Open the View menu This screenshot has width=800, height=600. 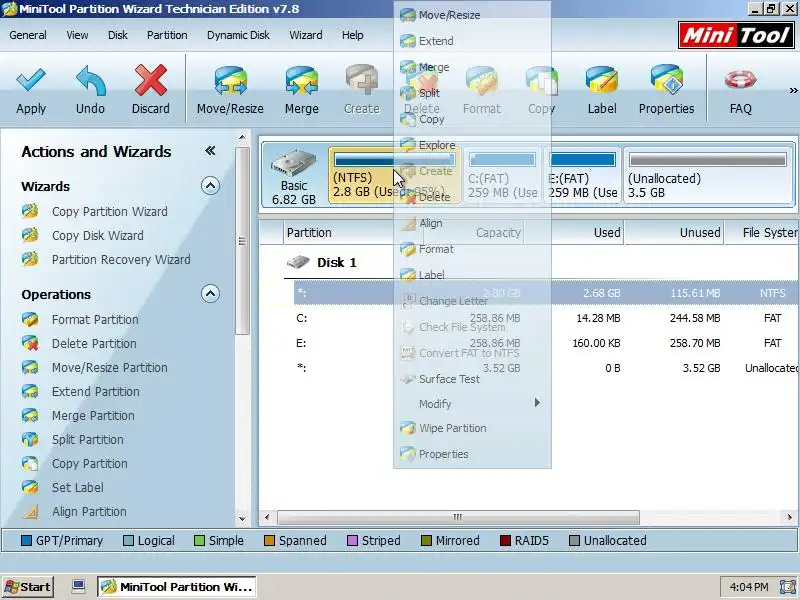pos(77,35)
